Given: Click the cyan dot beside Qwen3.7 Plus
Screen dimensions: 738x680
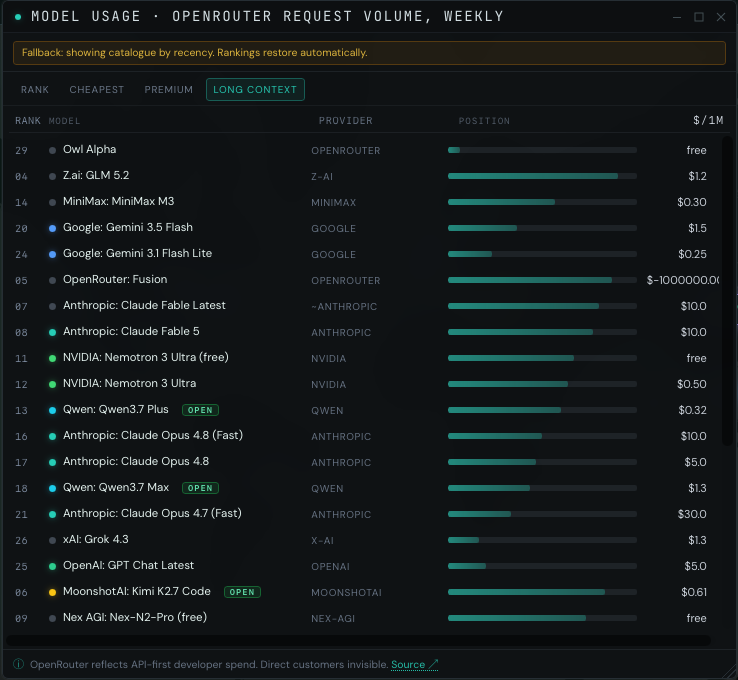Looking at the screenshot, I should pos(52,410).
